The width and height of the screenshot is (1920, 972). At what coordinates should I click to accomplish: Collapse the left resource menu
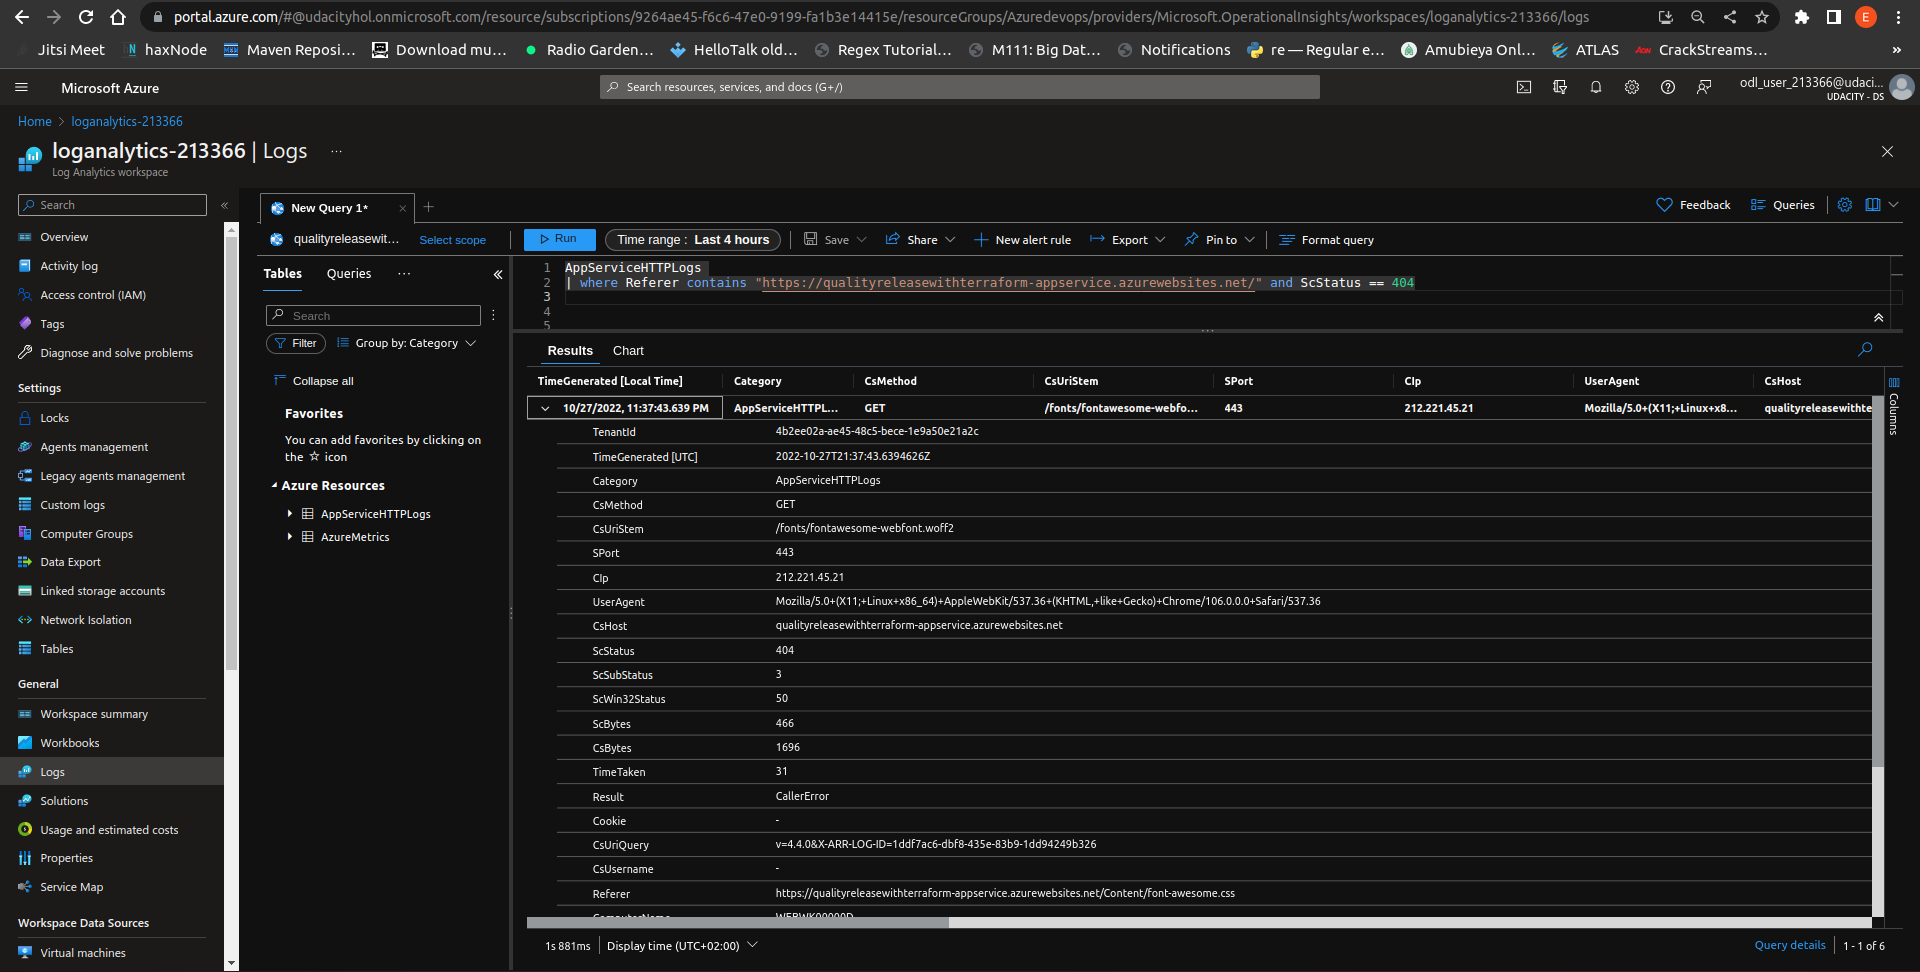(224, 205)
